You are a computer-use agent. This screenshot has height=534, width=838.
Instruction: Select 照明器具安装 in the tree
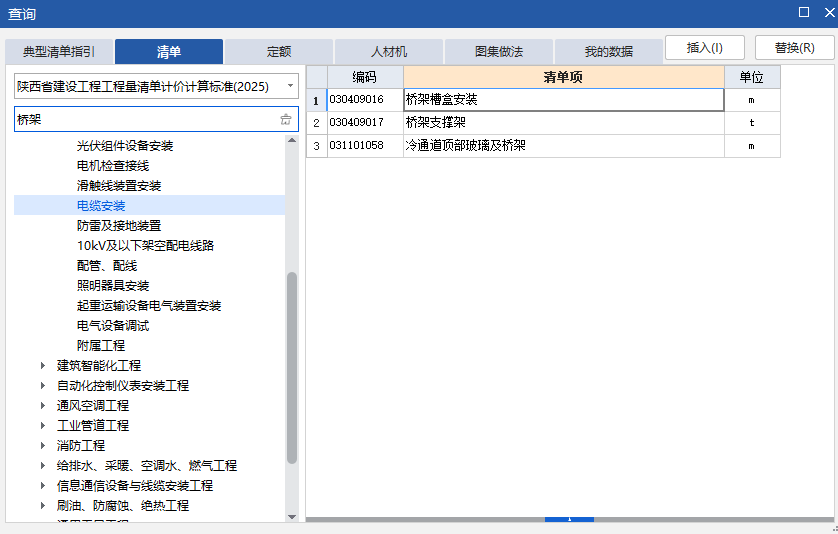113,285
